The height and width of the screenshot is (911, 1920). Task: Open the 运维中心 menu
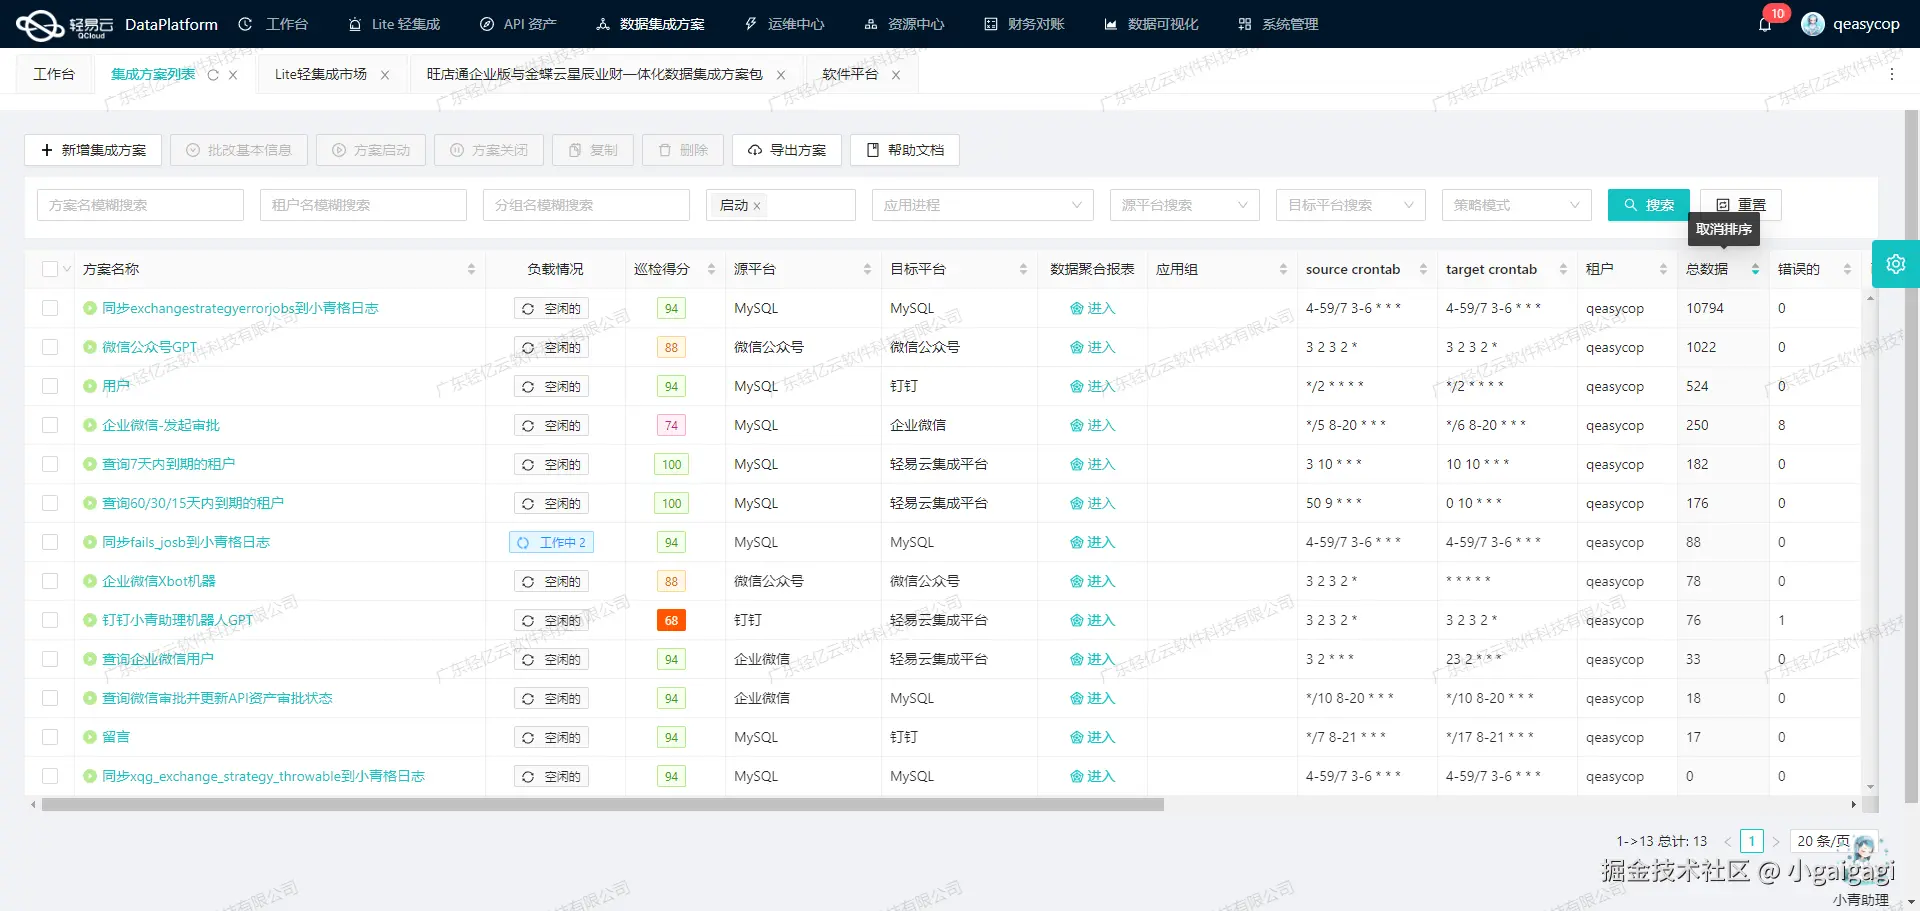pyautogui.click(x=784, y=24)
